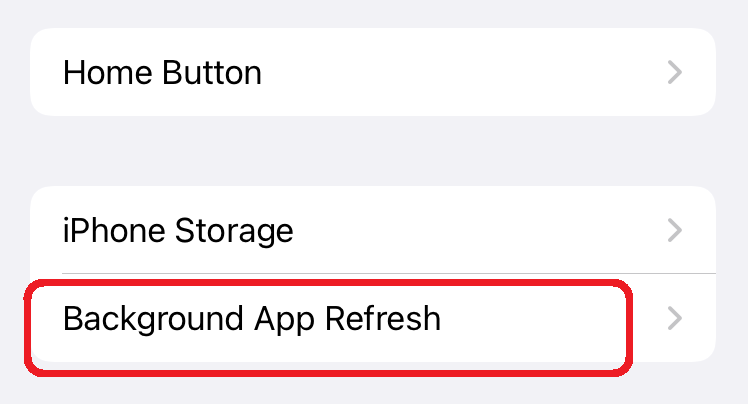The height and width of the screenshot is (404, 748).
Task: Expand iPhone Storage via its right arrow
Action: point(676,231)
